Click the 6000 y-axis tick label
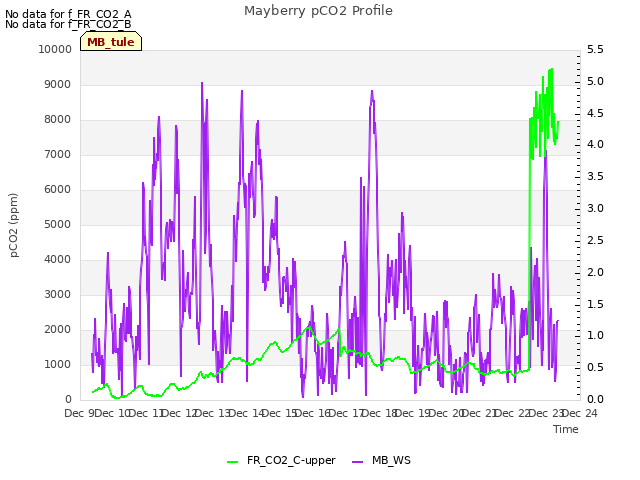 click(x=57, y=189)
